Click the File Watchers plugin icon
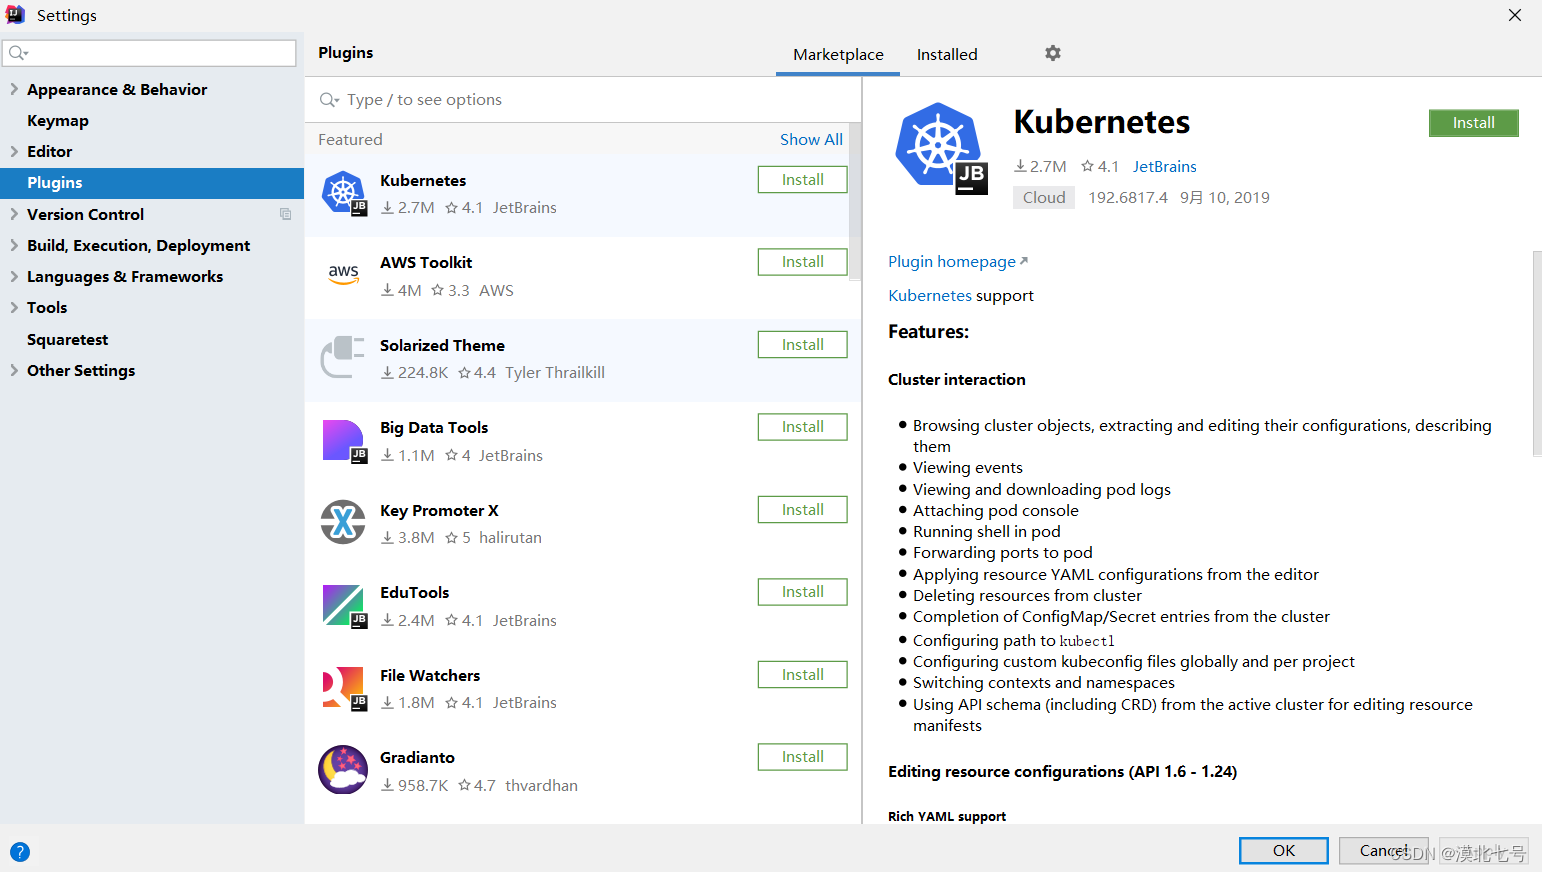 (x=344, y=688)
